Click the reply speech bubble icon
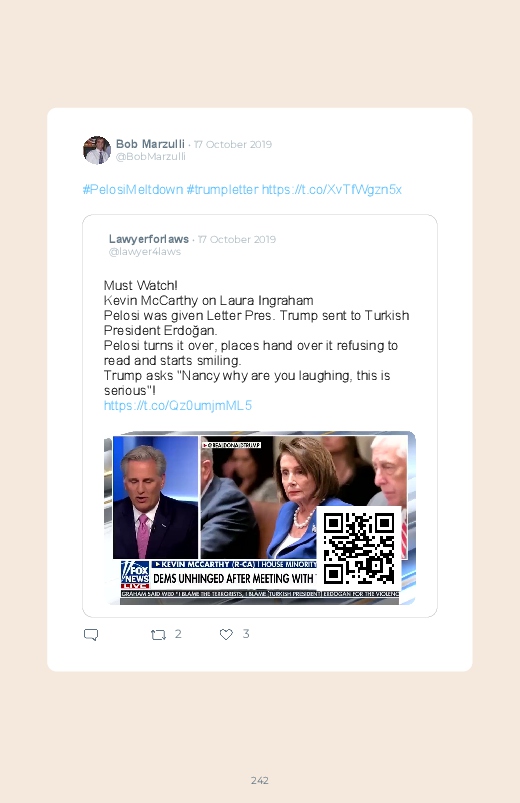The image size is (520, 803). coord(91,635)
